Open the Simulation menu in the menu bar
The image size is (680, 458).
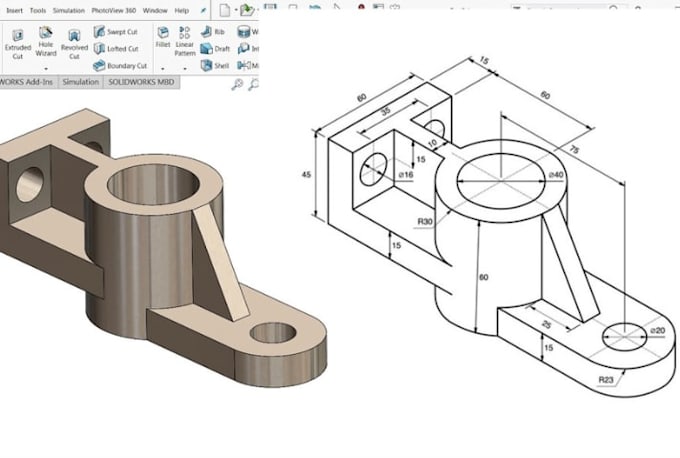click(x=69, y=10)
